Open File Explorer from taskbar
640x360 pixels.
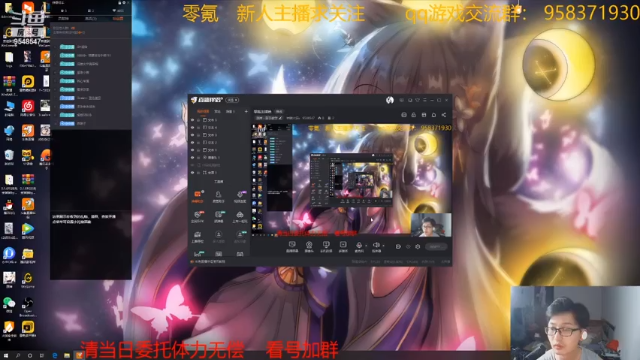click(x=67, y=356)
